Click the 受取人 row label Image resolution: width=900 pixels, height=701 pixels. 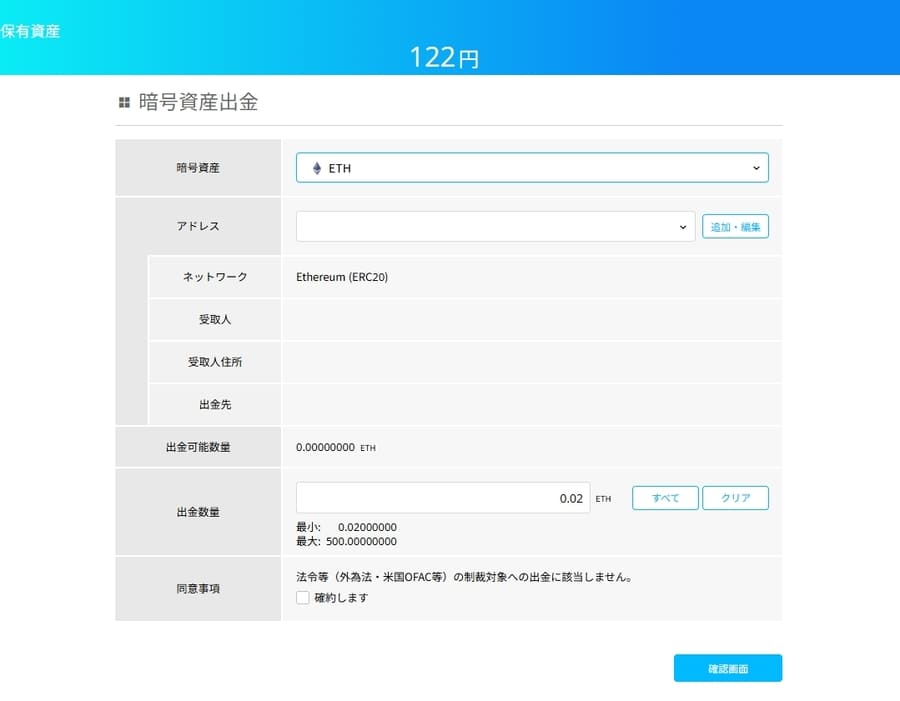tap(215, 319)
